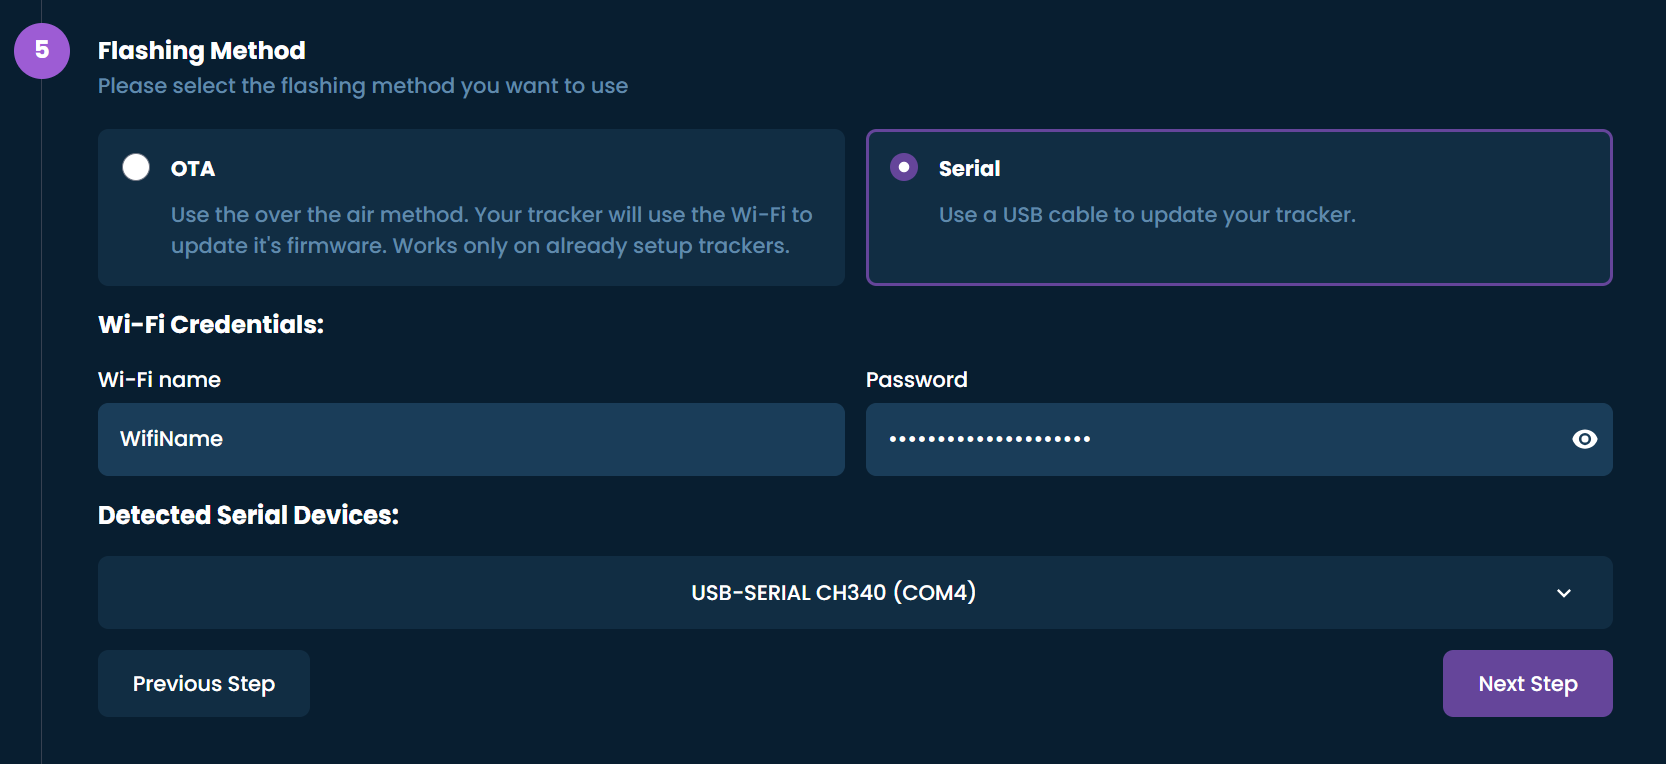This screenshot has height=764, width=1666.
Task: Click the Flashing Method heading
Action: 202,51
